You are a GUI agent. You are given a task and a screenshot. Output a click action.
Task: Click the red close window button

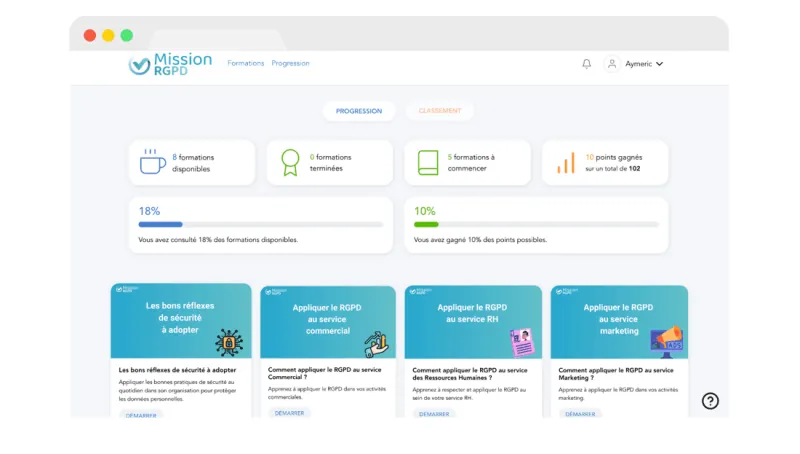click(x=90, y=35)
